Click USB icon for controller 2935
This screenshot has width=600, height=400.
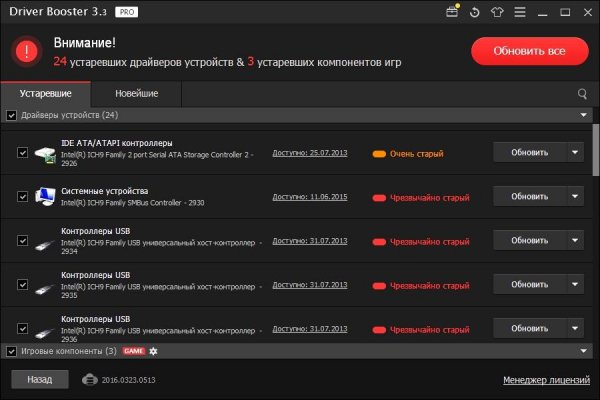[x=45, y=288]
